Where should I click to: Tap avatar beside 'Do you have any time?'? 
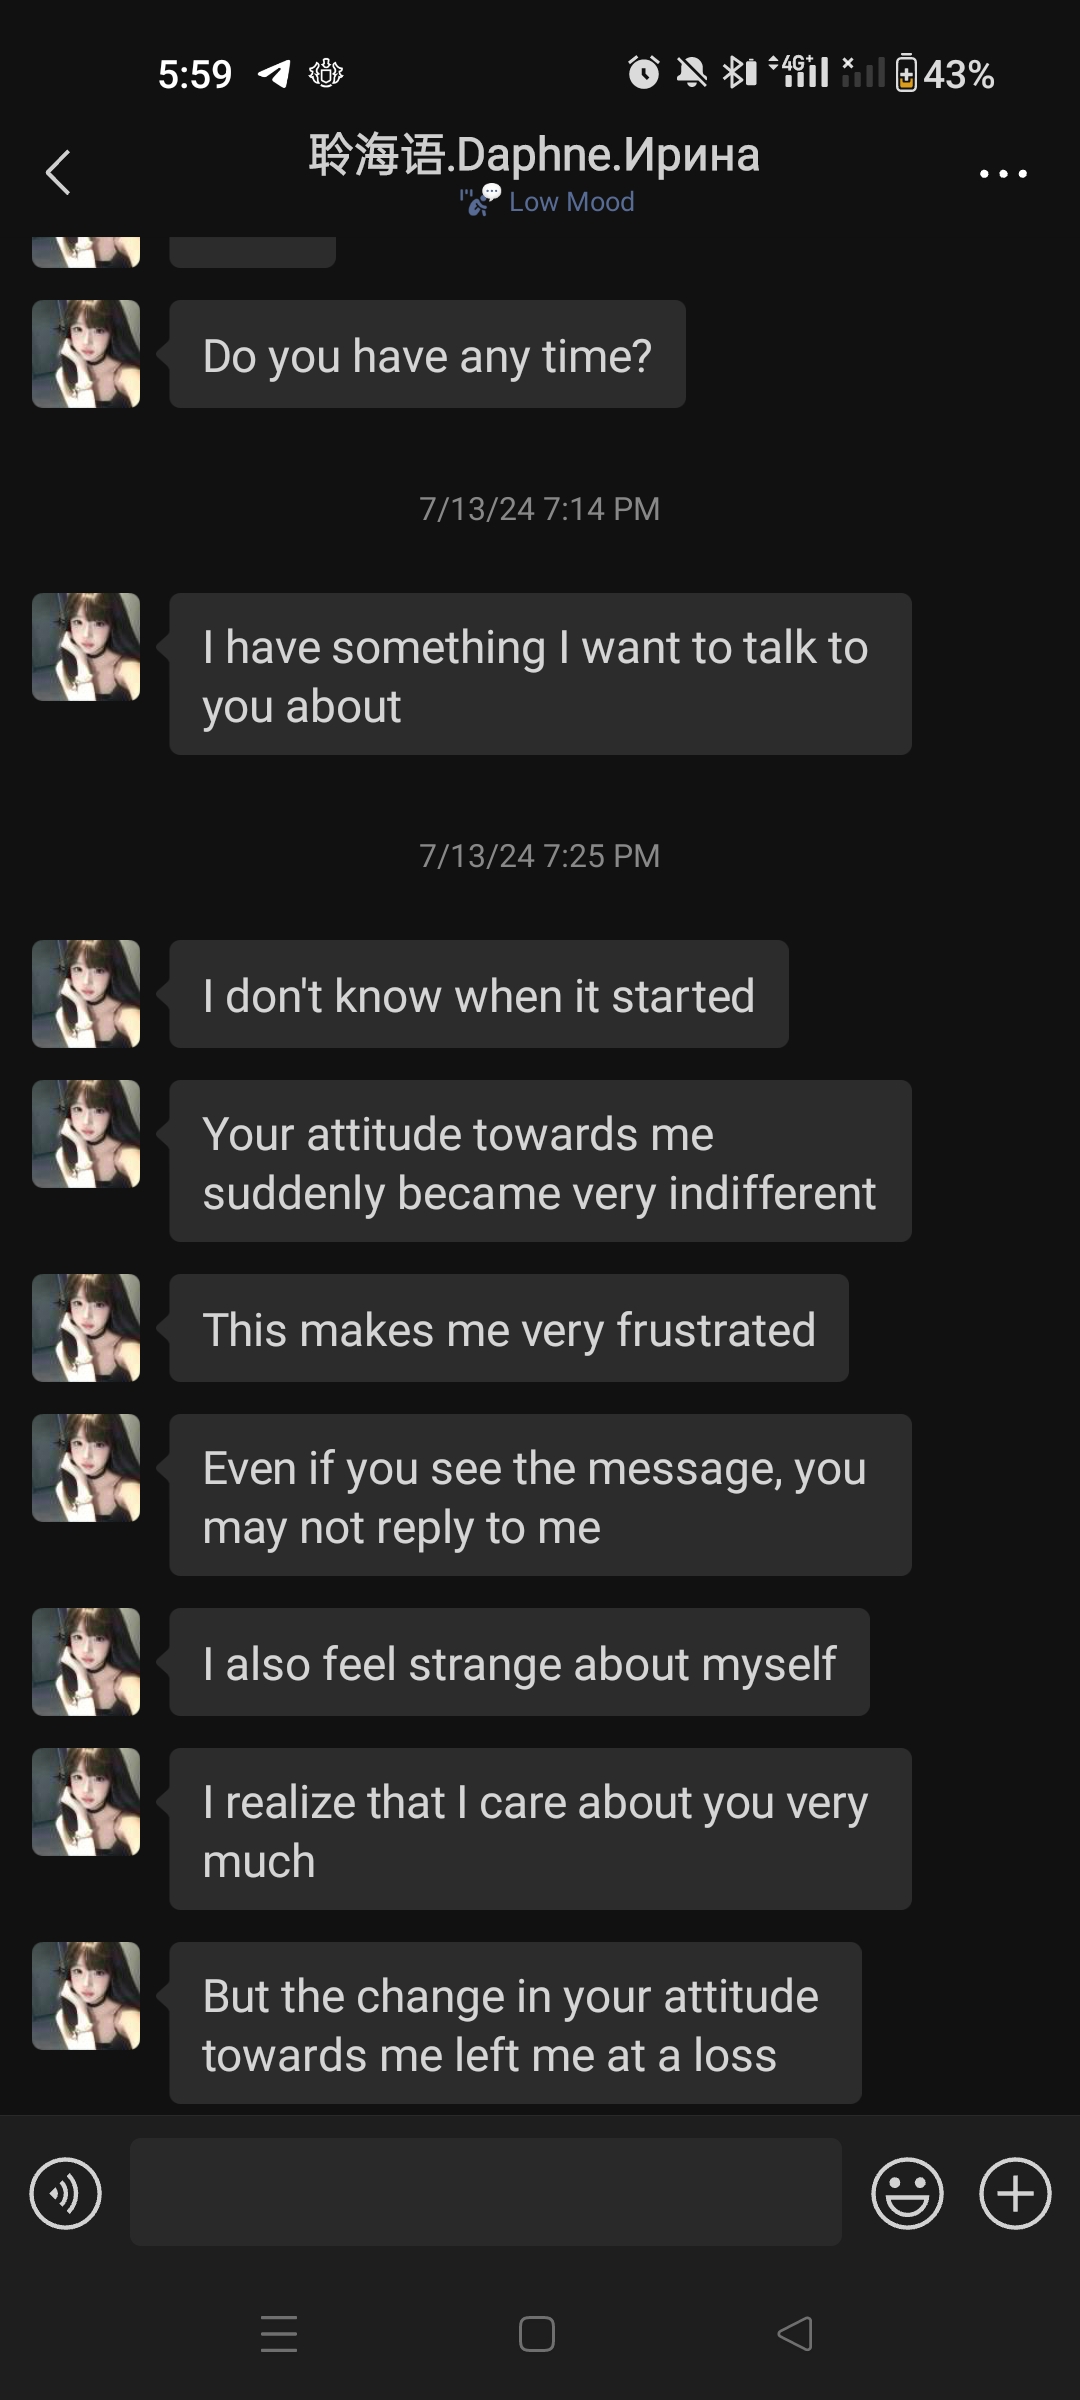[86, 354]
